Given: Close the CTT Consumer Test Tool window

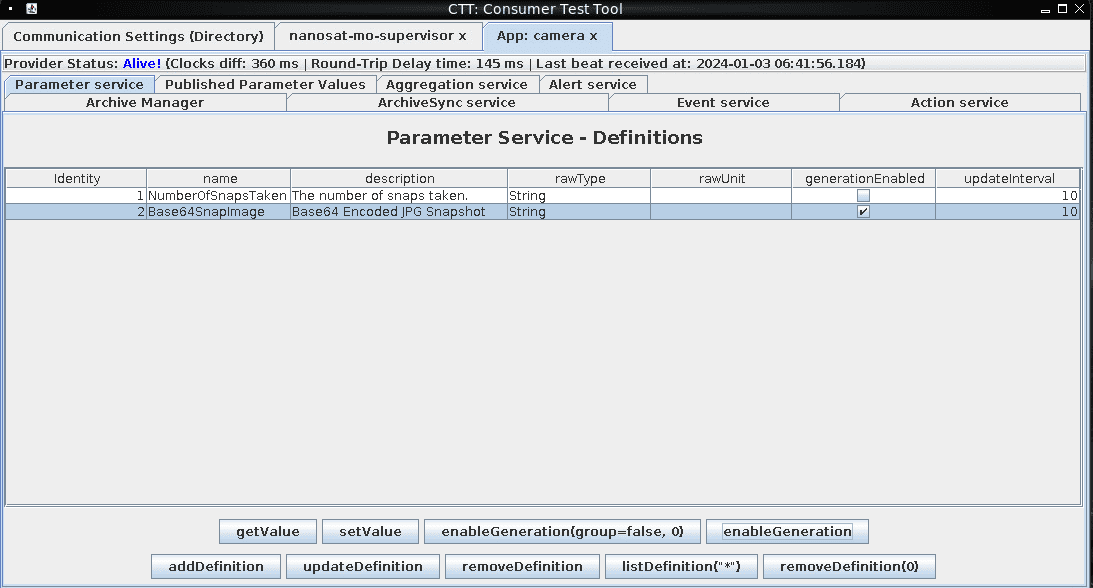Looking at the screenshot, I should (1079, 8).
